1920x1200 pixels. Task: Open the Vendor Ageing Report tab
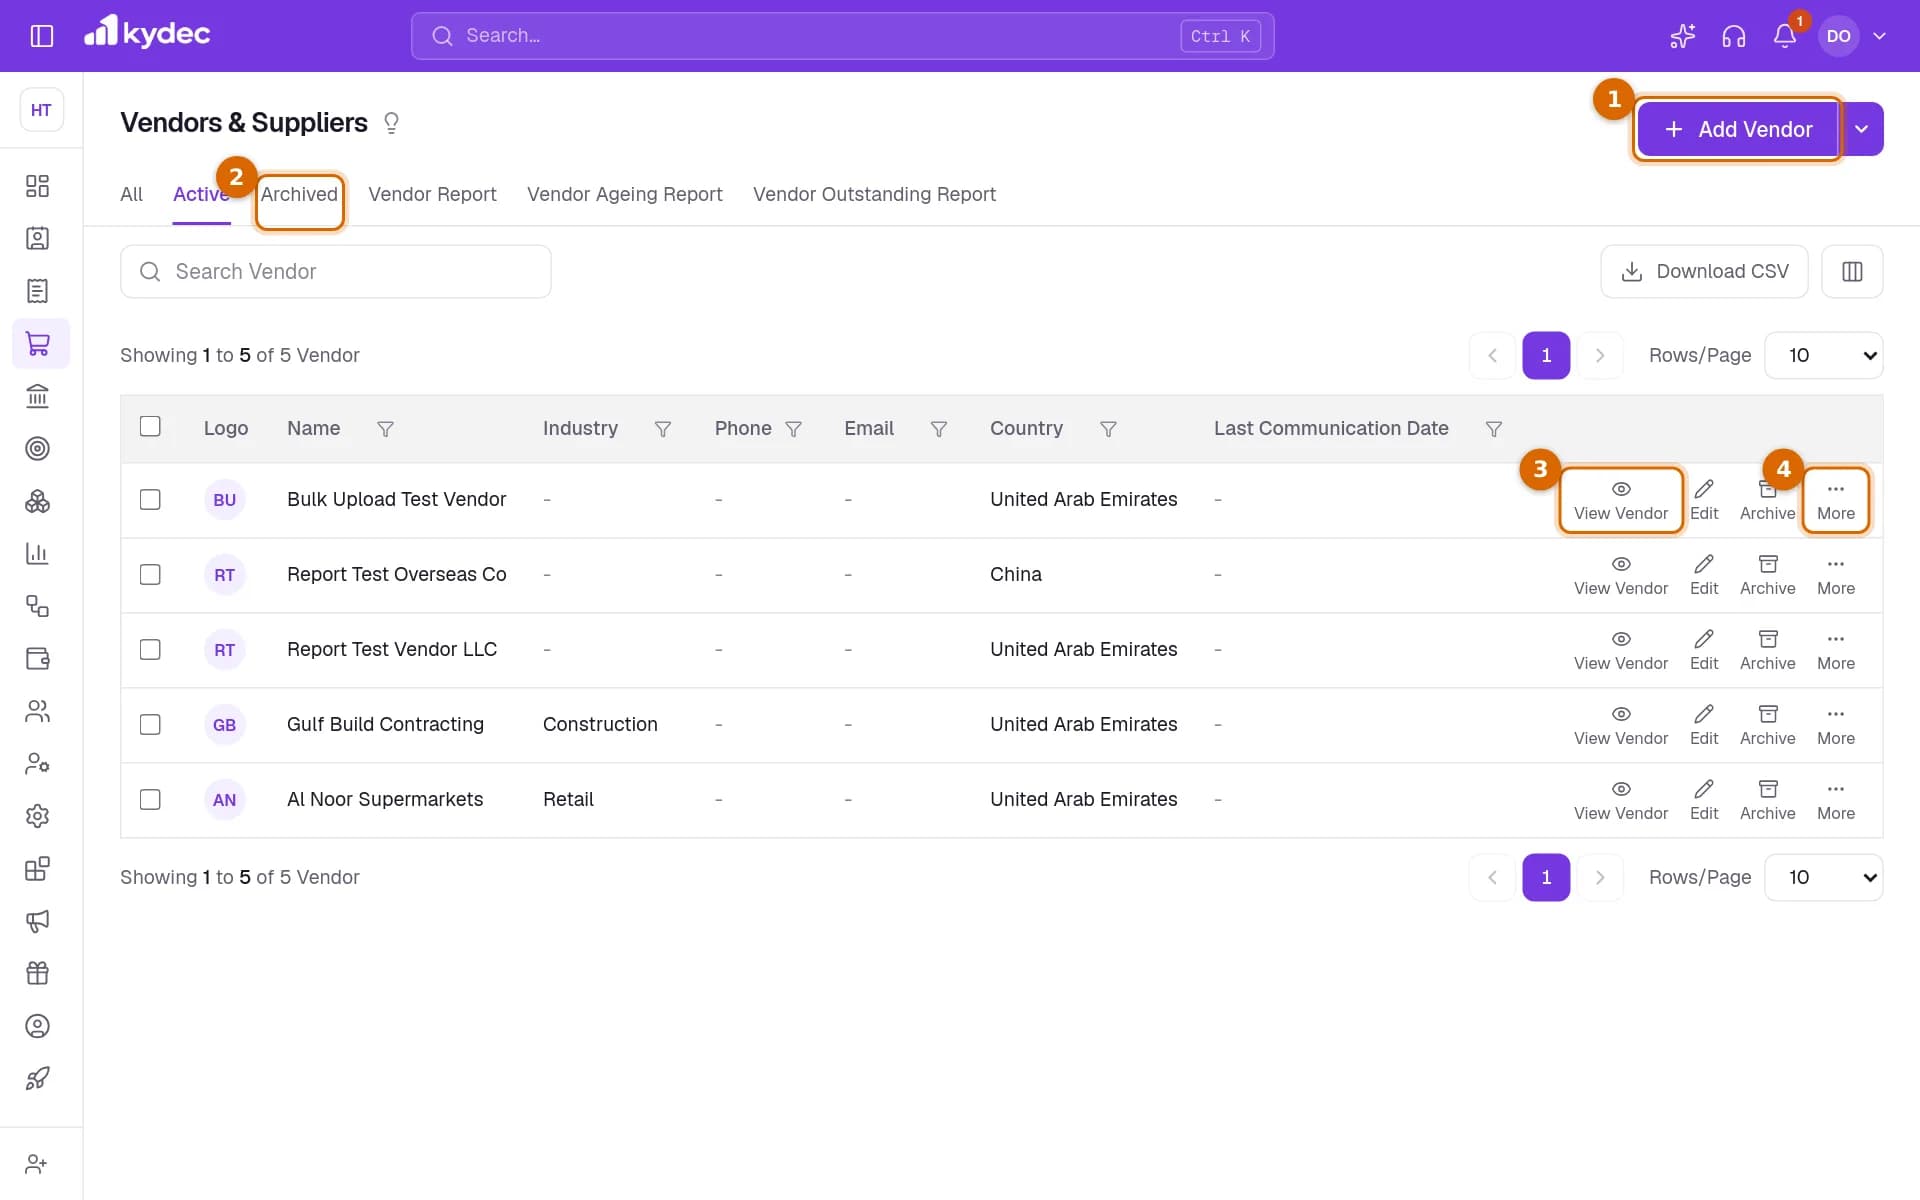tap(624, 194)
